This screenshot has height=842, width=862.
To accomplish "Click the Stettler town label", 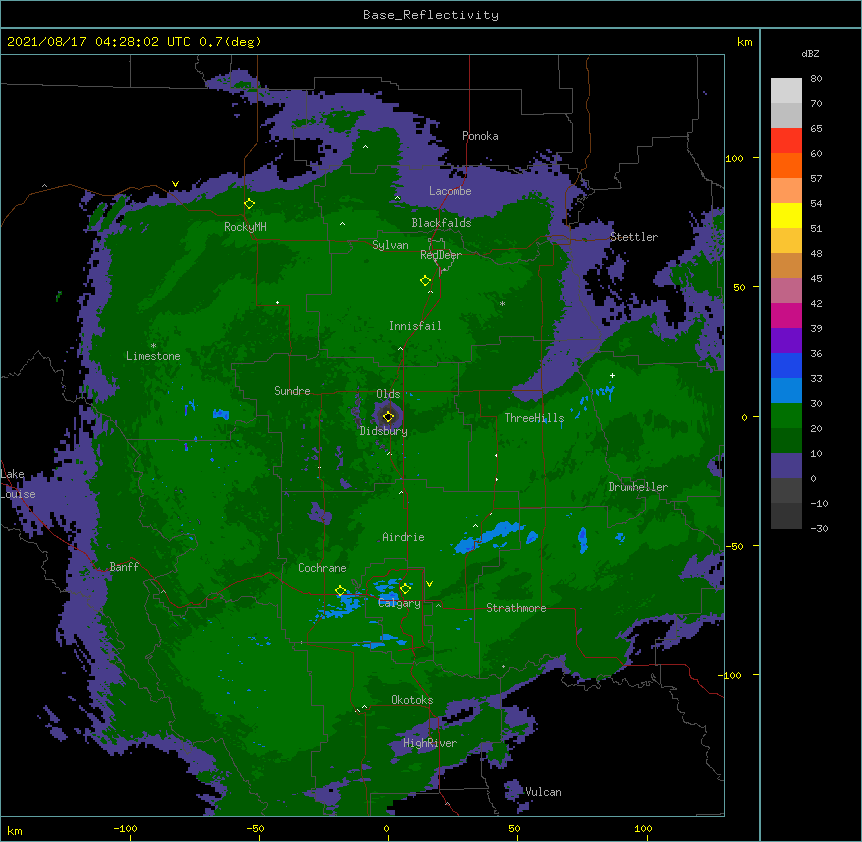I will tap(634, 237).
